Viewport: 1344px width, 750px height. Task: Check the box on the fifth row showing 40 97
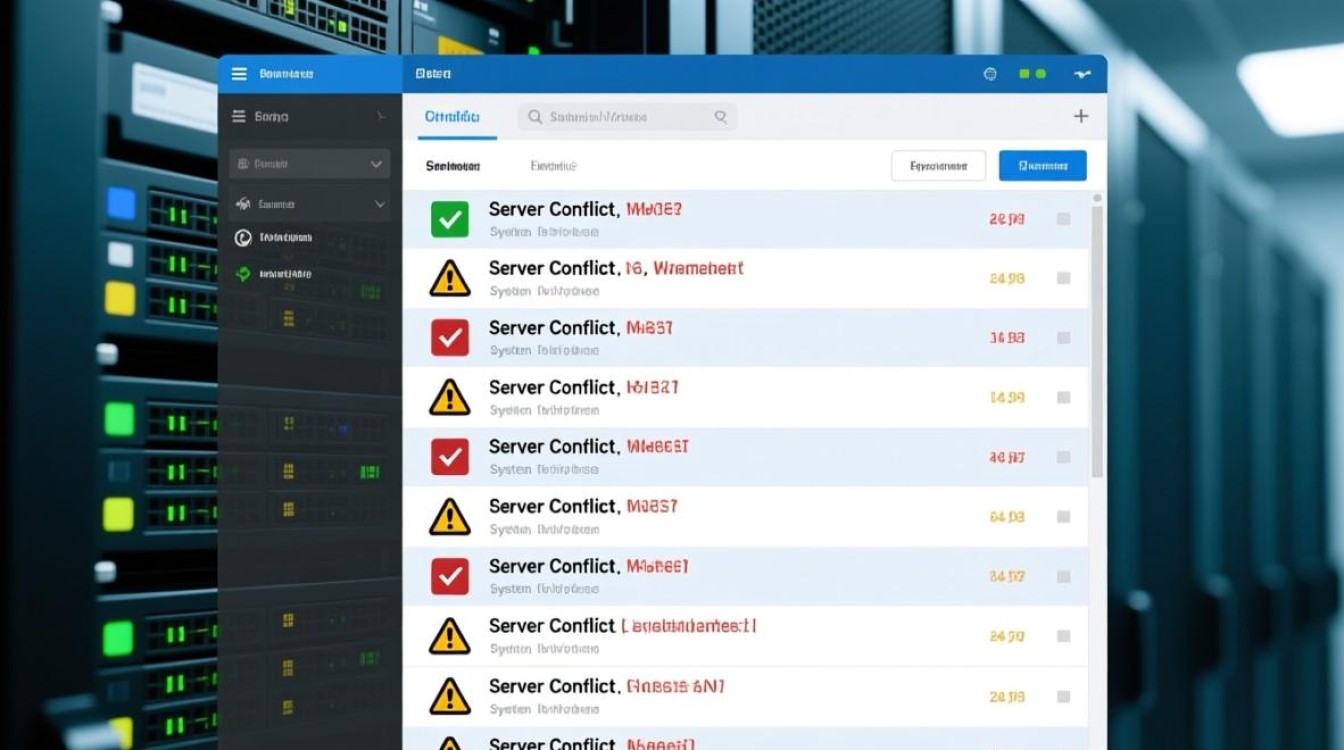click(1063, 457)
